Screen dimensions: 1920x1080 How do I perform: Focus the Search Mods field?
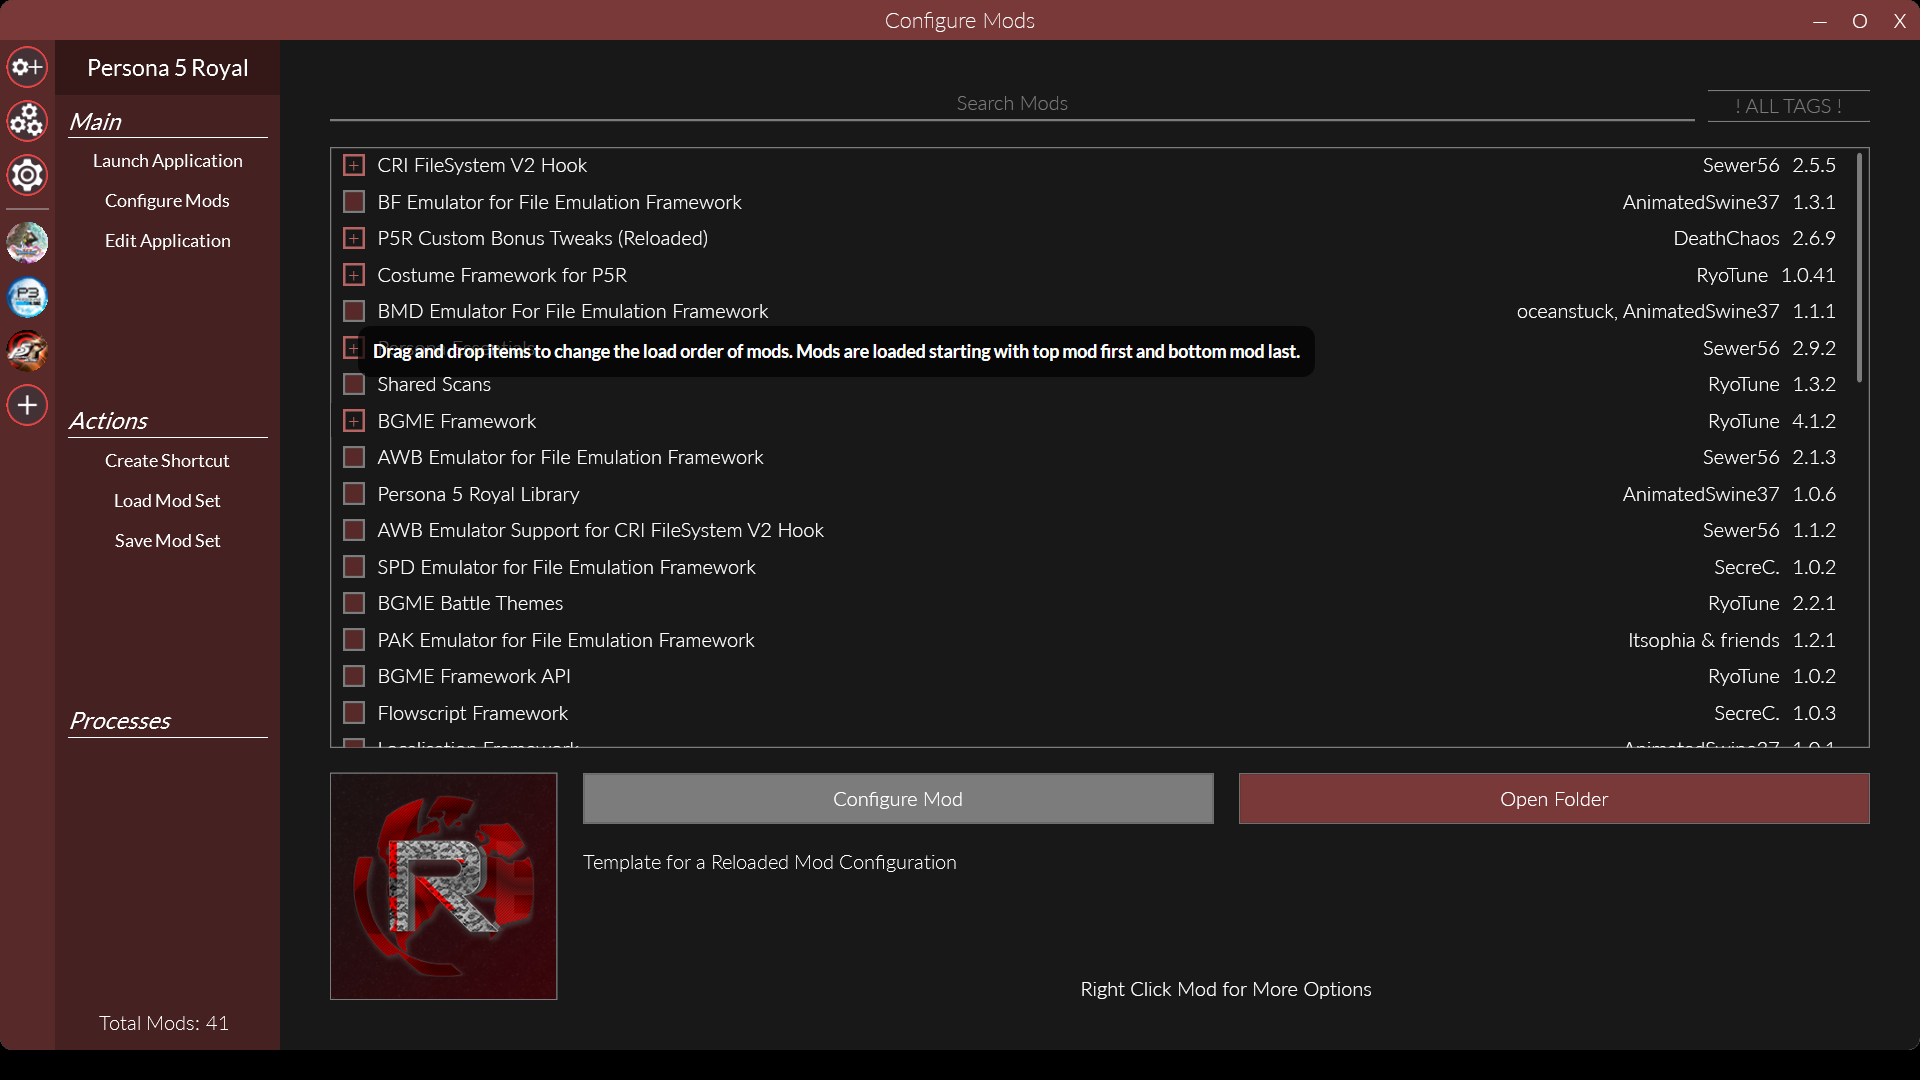(x=1012, y=104)
